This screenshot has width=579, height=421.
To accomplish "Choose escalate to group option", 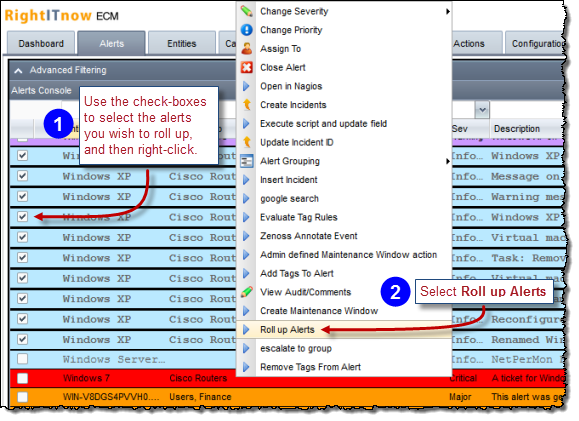I will click(296, 348).
